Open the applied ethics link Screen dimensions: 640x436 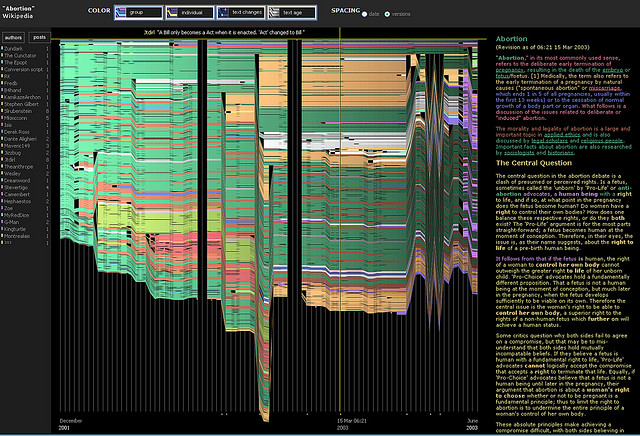[x=562, y=135]
